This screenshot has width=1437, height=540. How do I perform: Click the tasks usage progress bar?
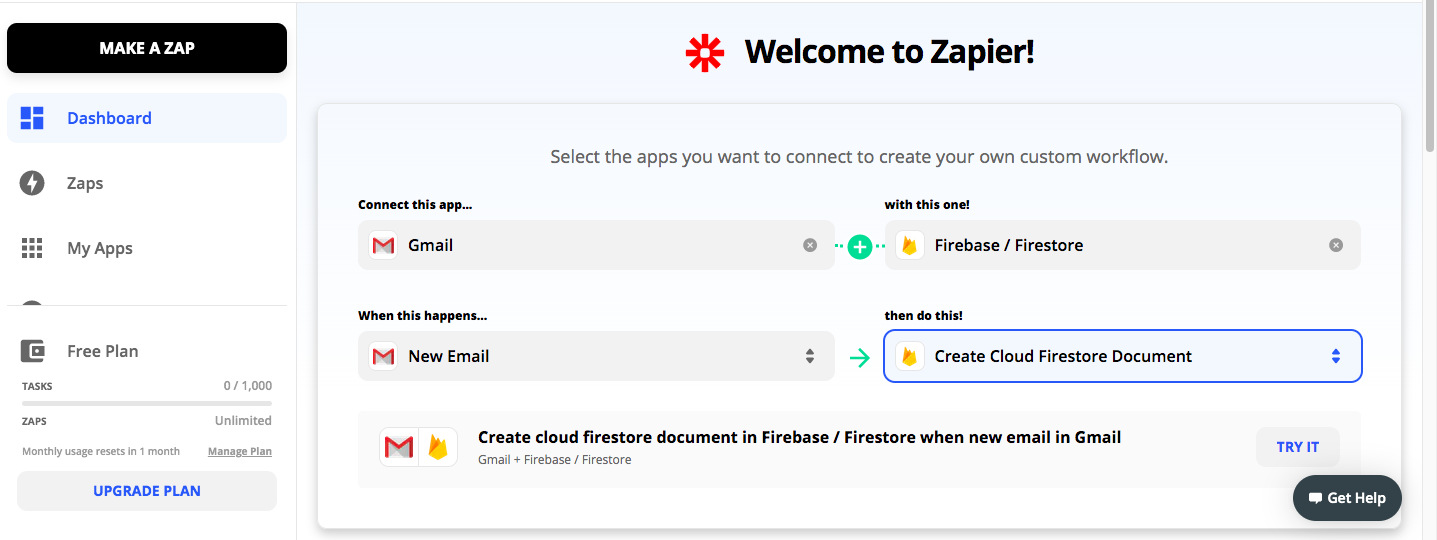click(x=147, y=403)
